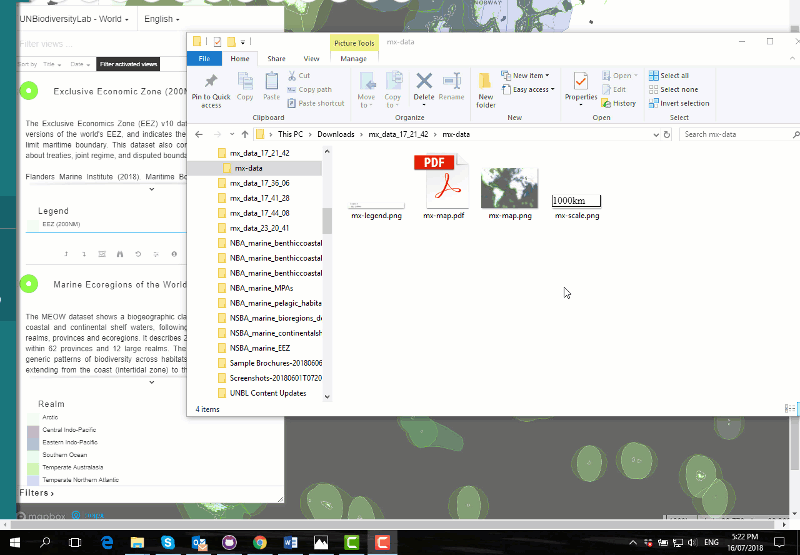800x555 pixels.
Task: Expand Filters section in the views panel
Action: point(36,493)
